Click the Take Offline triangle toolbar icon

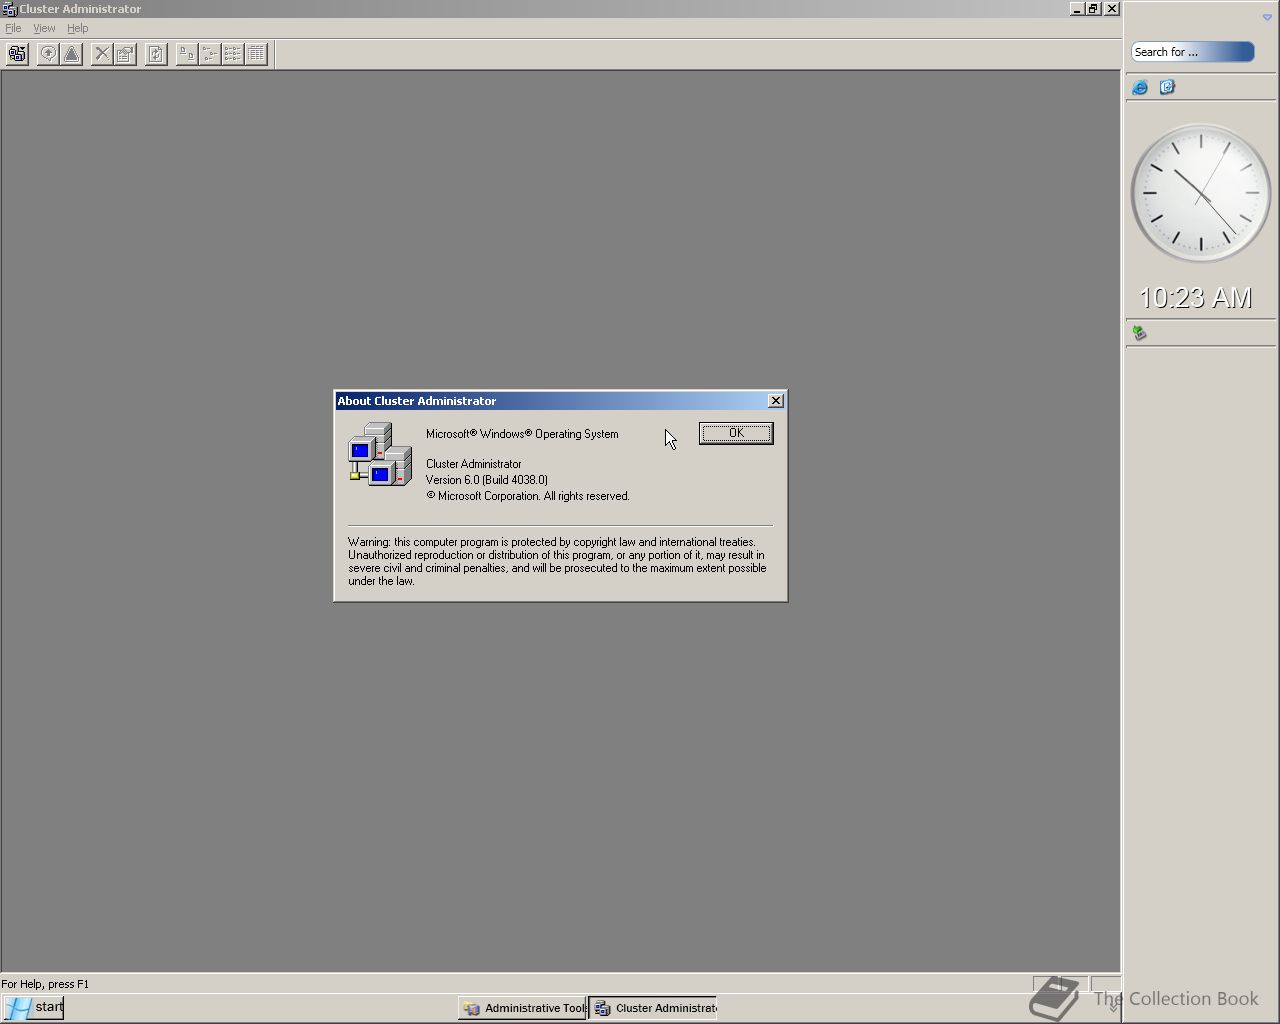tap(72, 54)
